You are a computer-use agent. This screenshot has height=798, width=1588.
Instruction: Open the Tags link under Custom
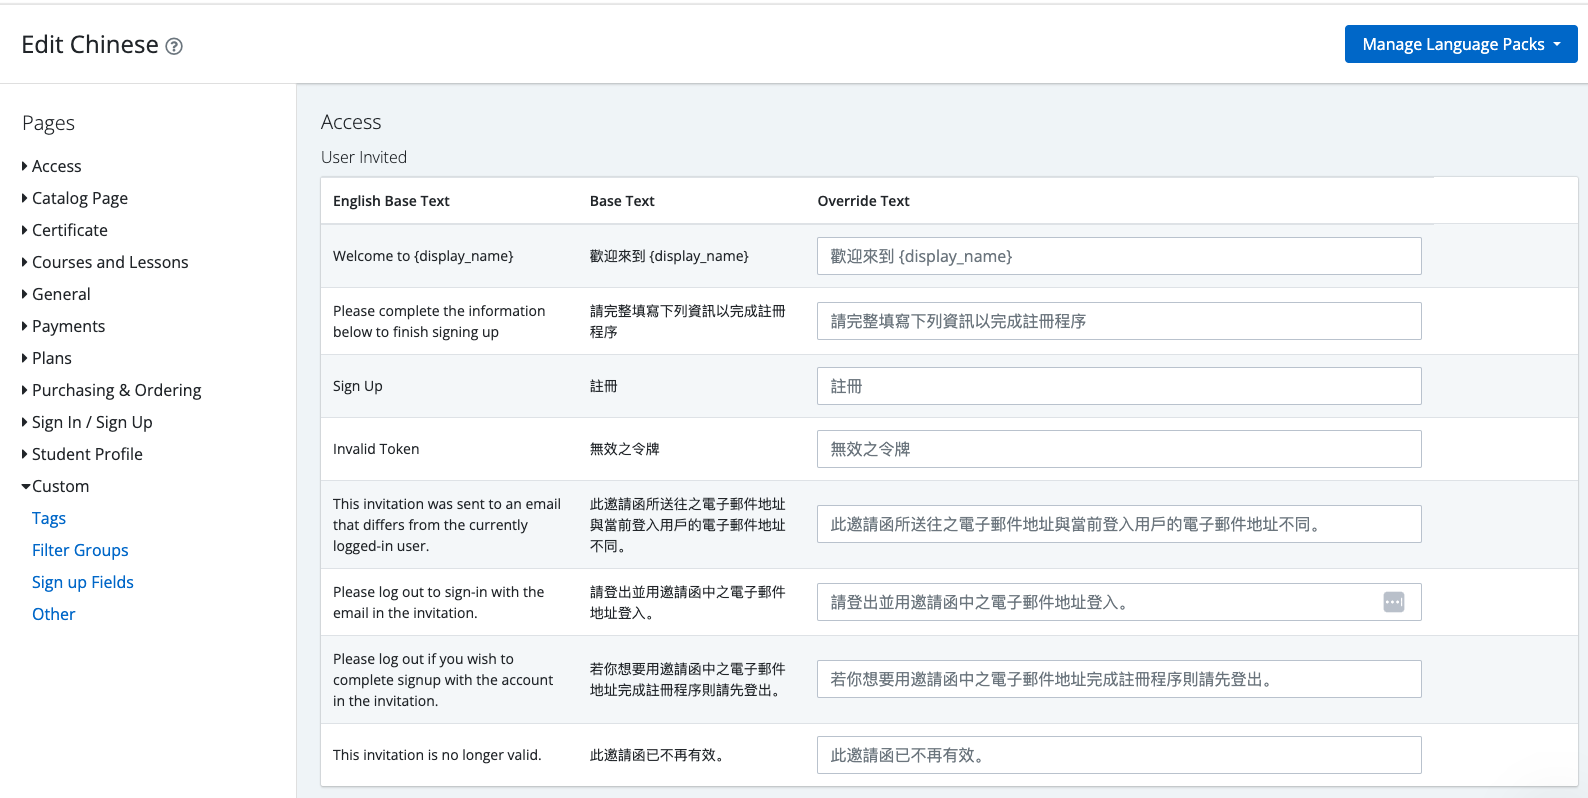49,518
